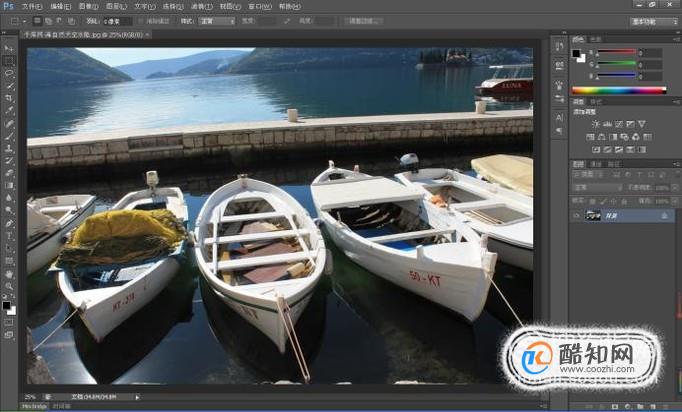Hide the Background layer with eye icon
The height and width of the screenshot is (412, 682).
[577, 215]
